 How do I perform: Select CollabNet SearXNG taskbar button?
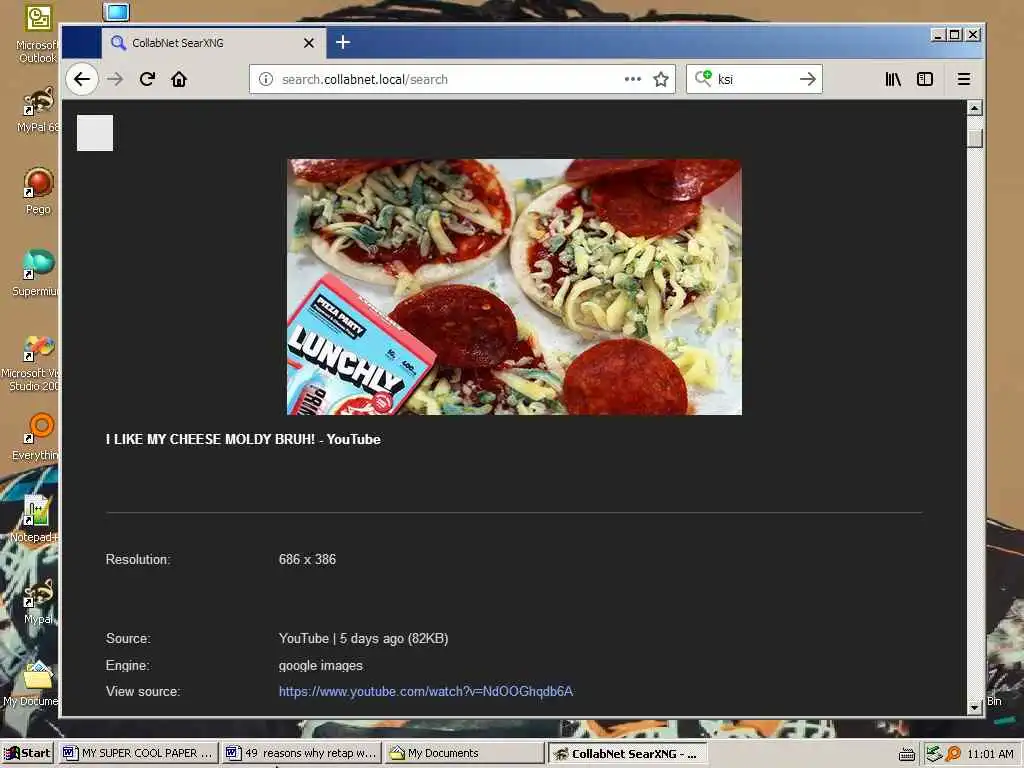[628, 753]
